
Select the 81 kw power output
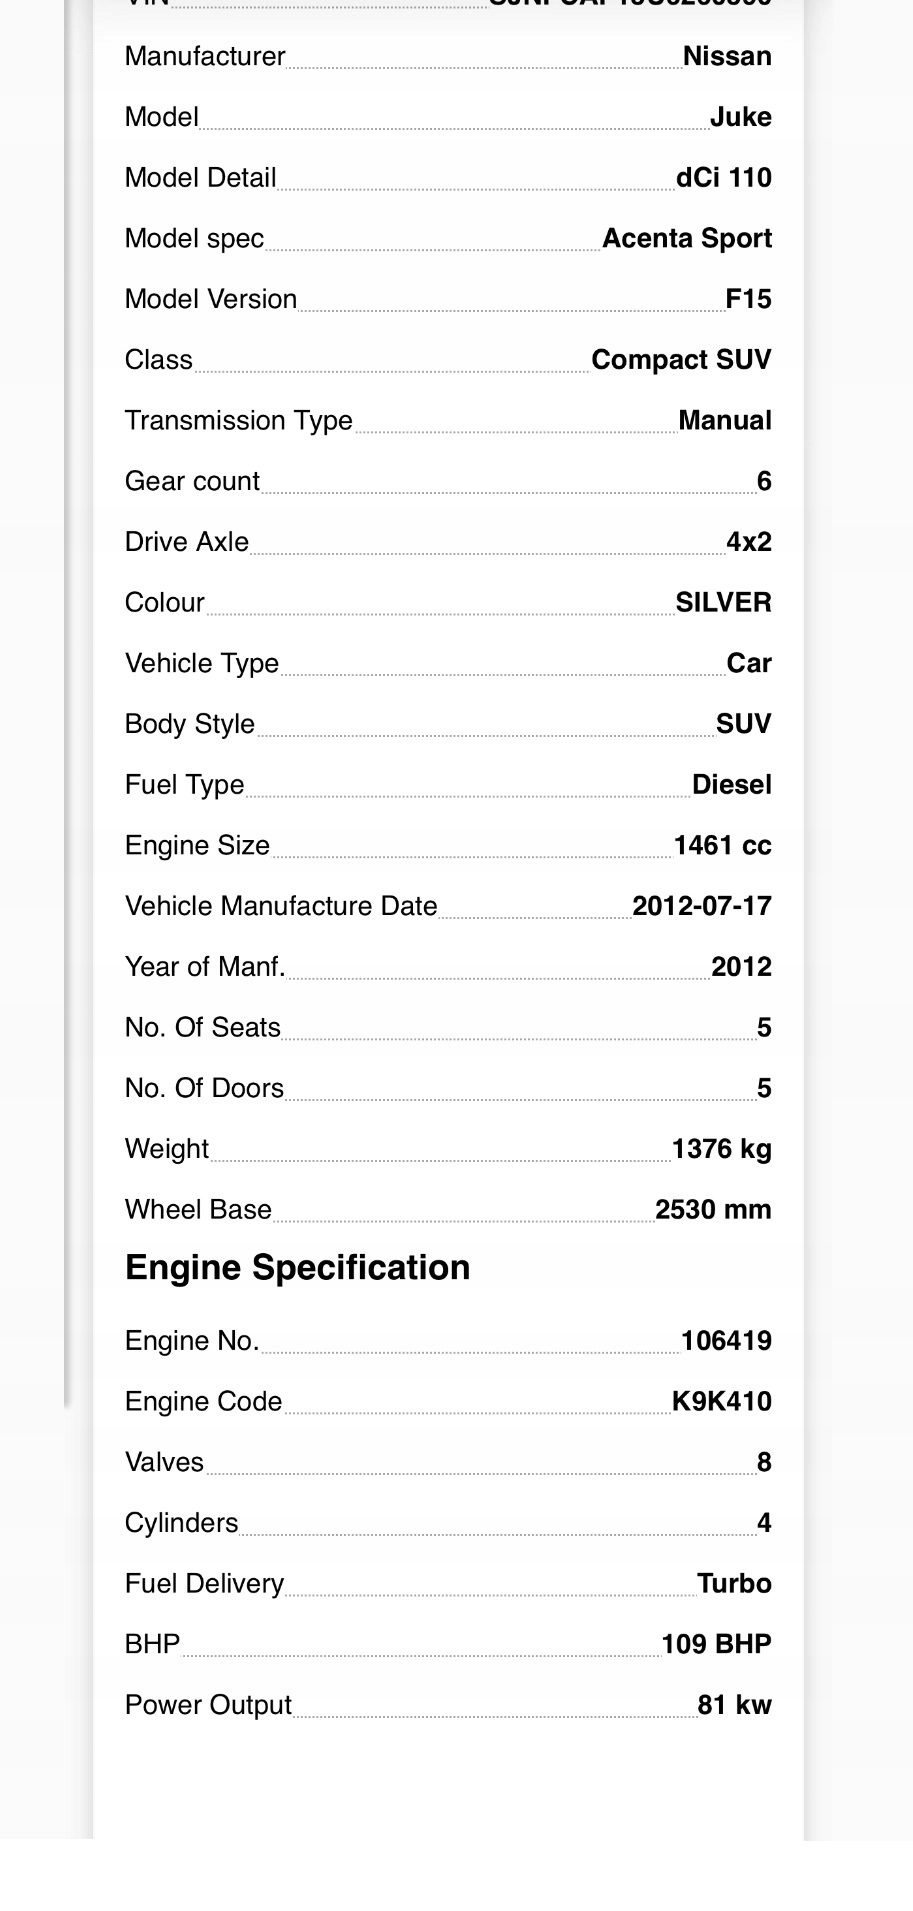point(735,1705)
